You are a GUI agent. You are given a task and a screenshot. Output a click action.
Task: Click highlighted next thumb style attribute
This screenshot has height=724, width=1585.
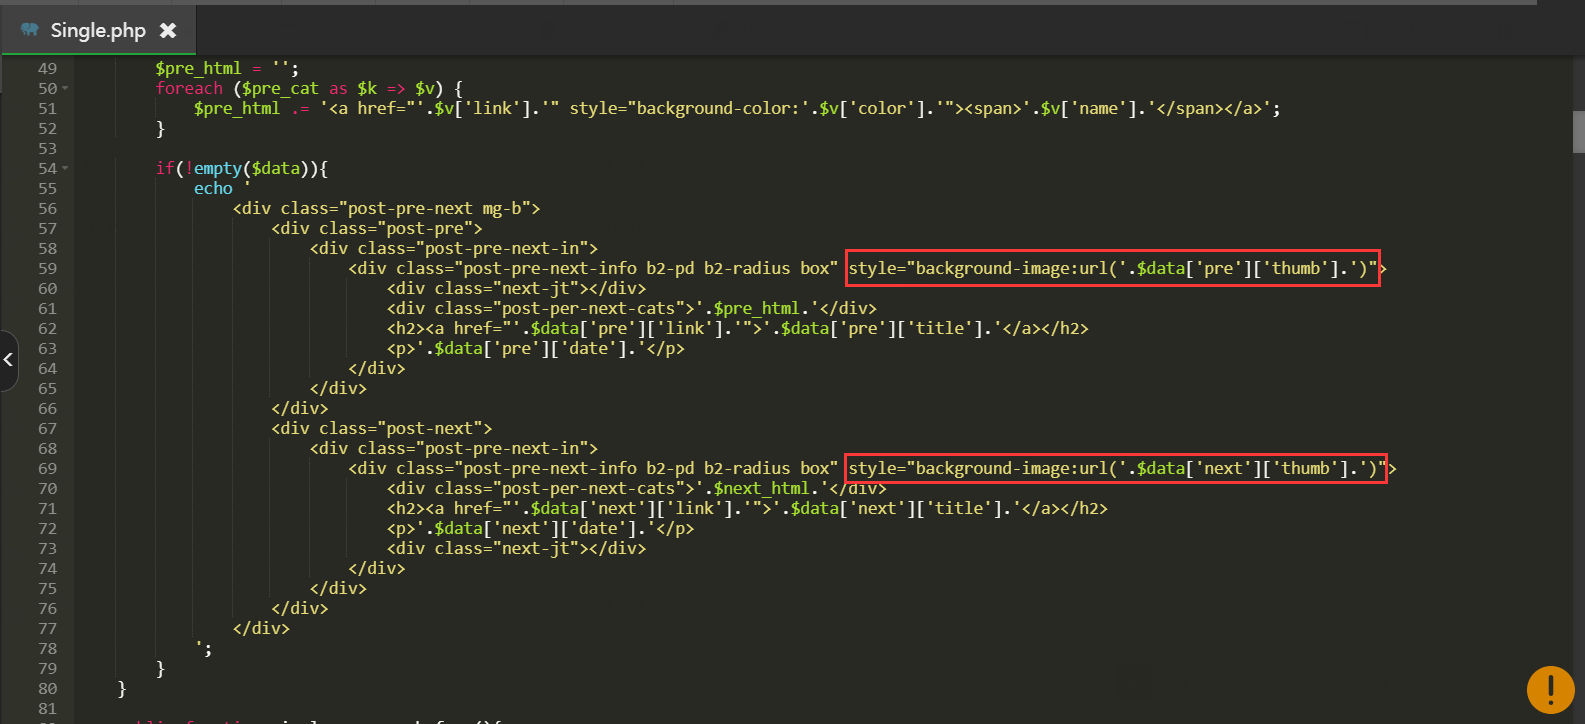1116,468
